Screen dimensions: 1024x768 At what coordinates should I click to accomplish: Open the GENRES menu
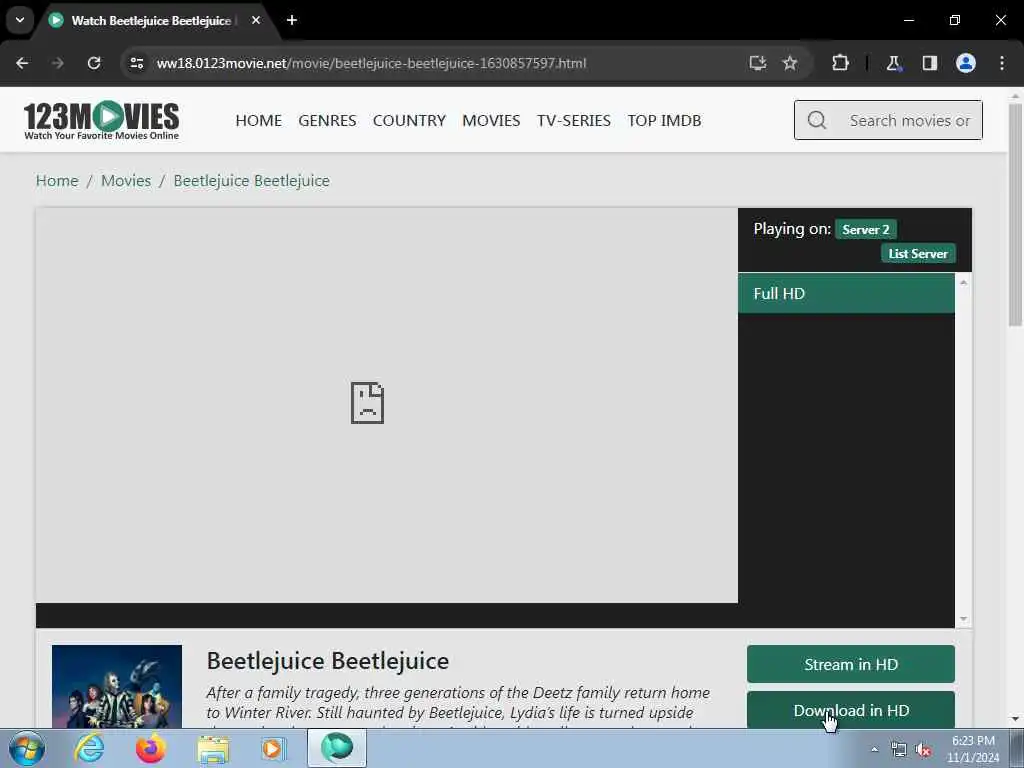click(327, 120)
